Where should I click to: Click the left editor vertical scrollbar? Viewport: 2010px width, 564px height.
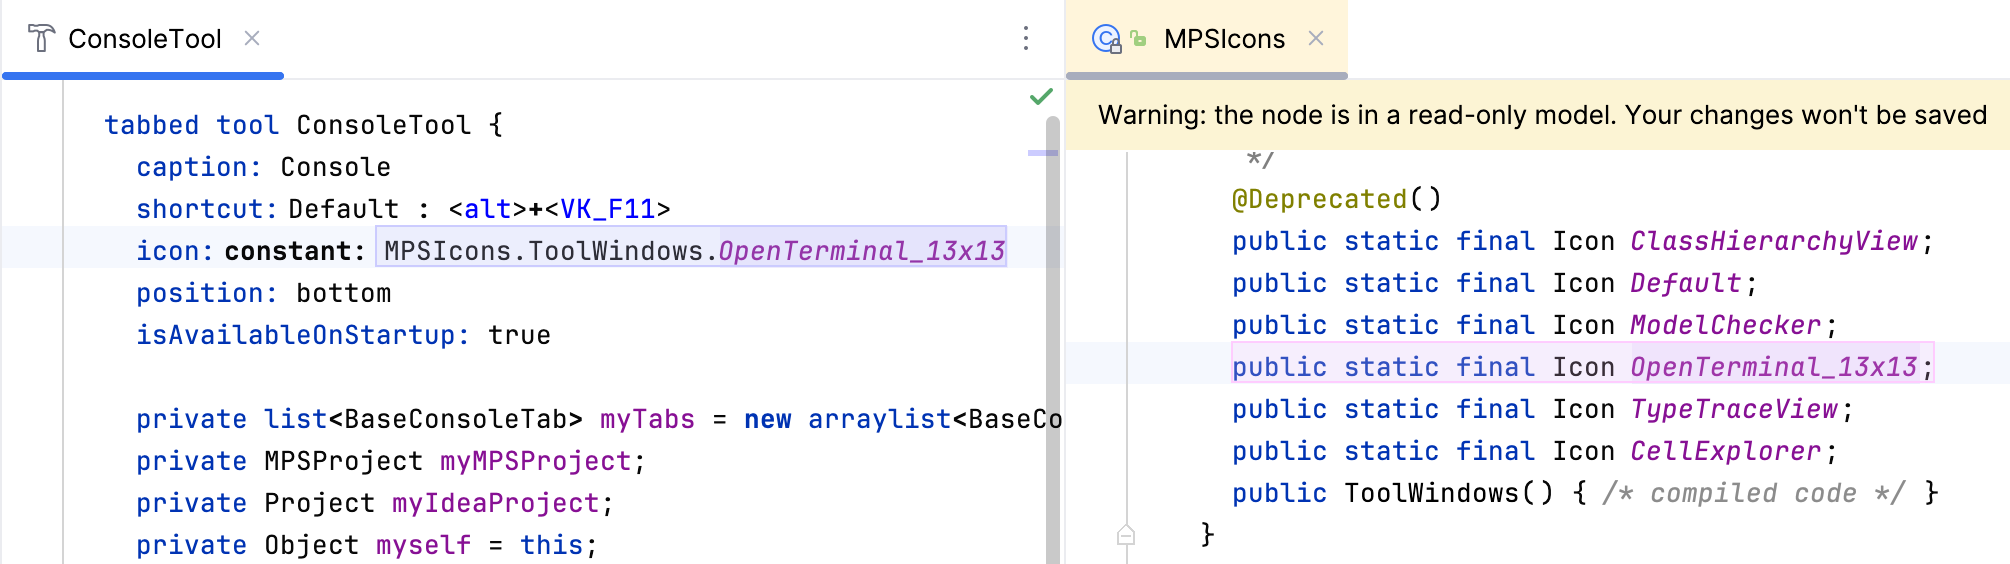[x=1052, y=340]
